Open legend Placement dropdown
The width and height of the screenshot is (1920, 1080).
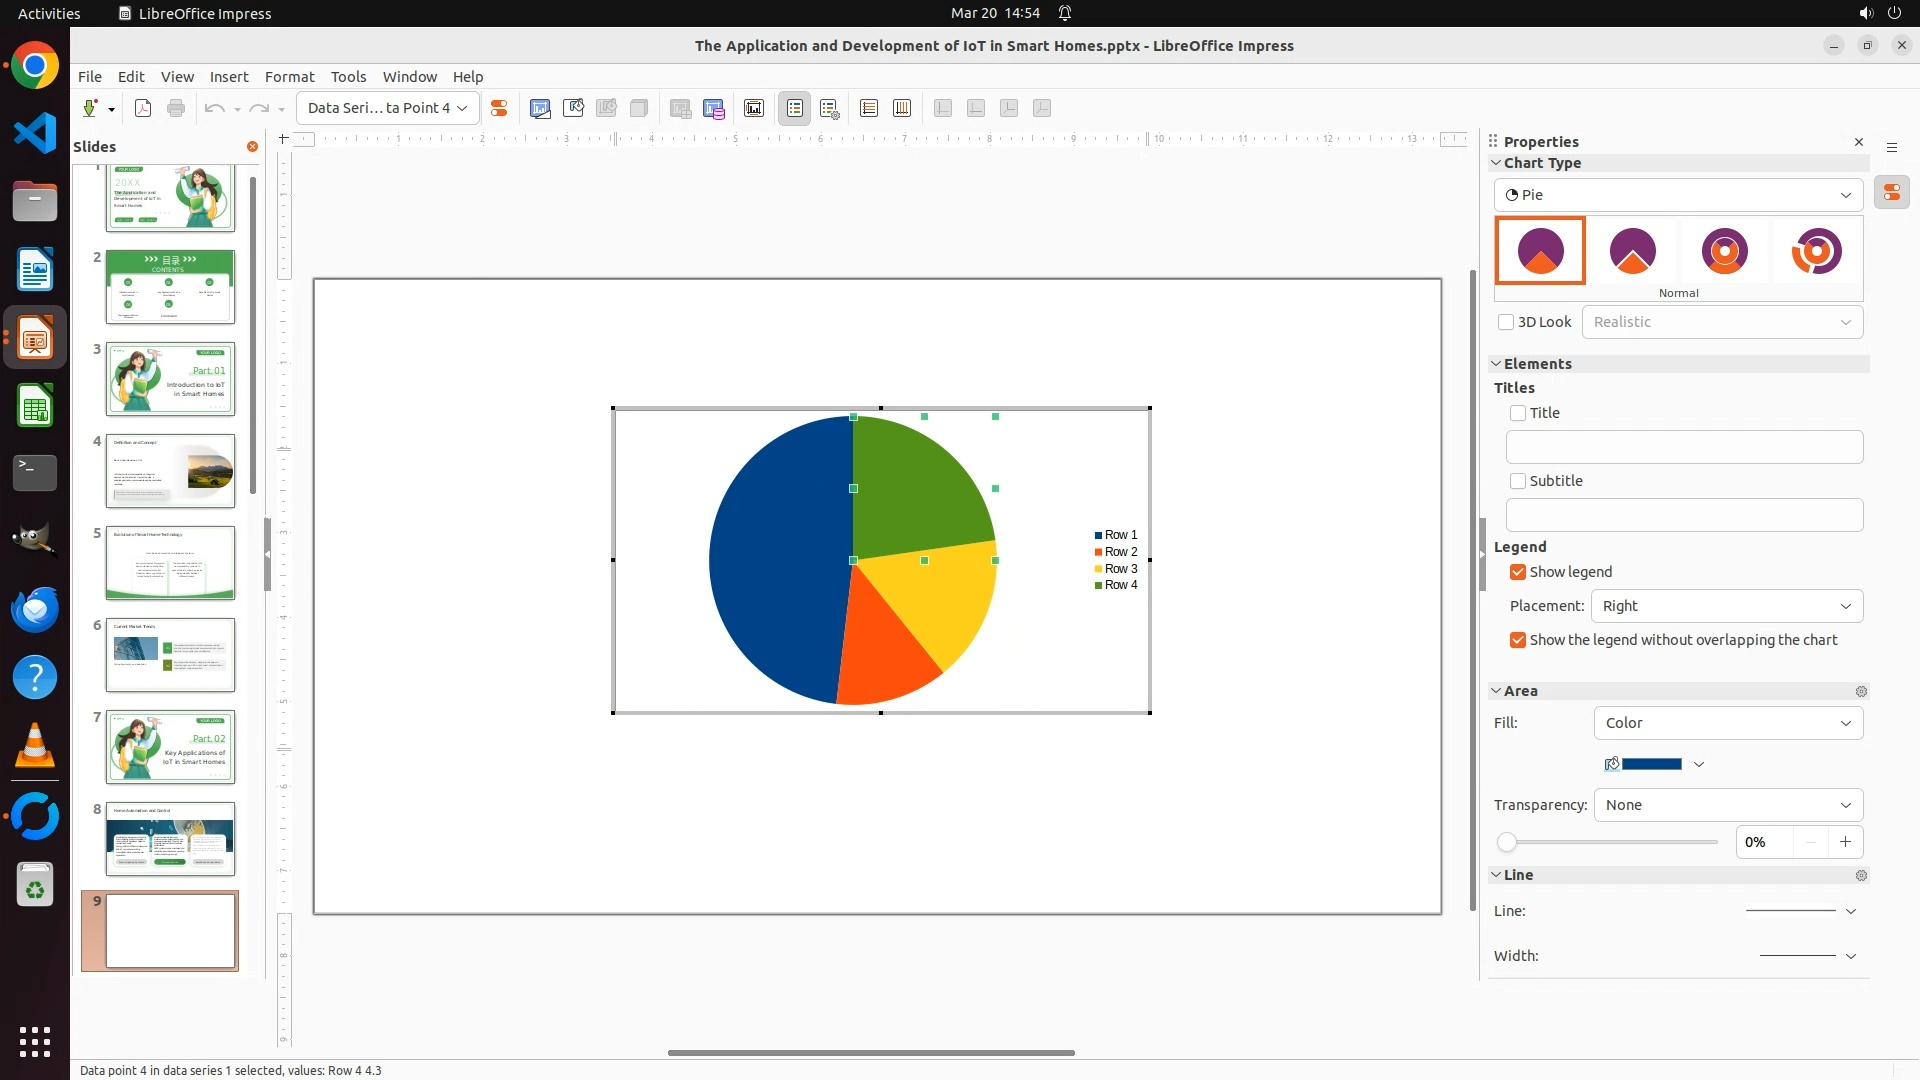pos(1726,606)
